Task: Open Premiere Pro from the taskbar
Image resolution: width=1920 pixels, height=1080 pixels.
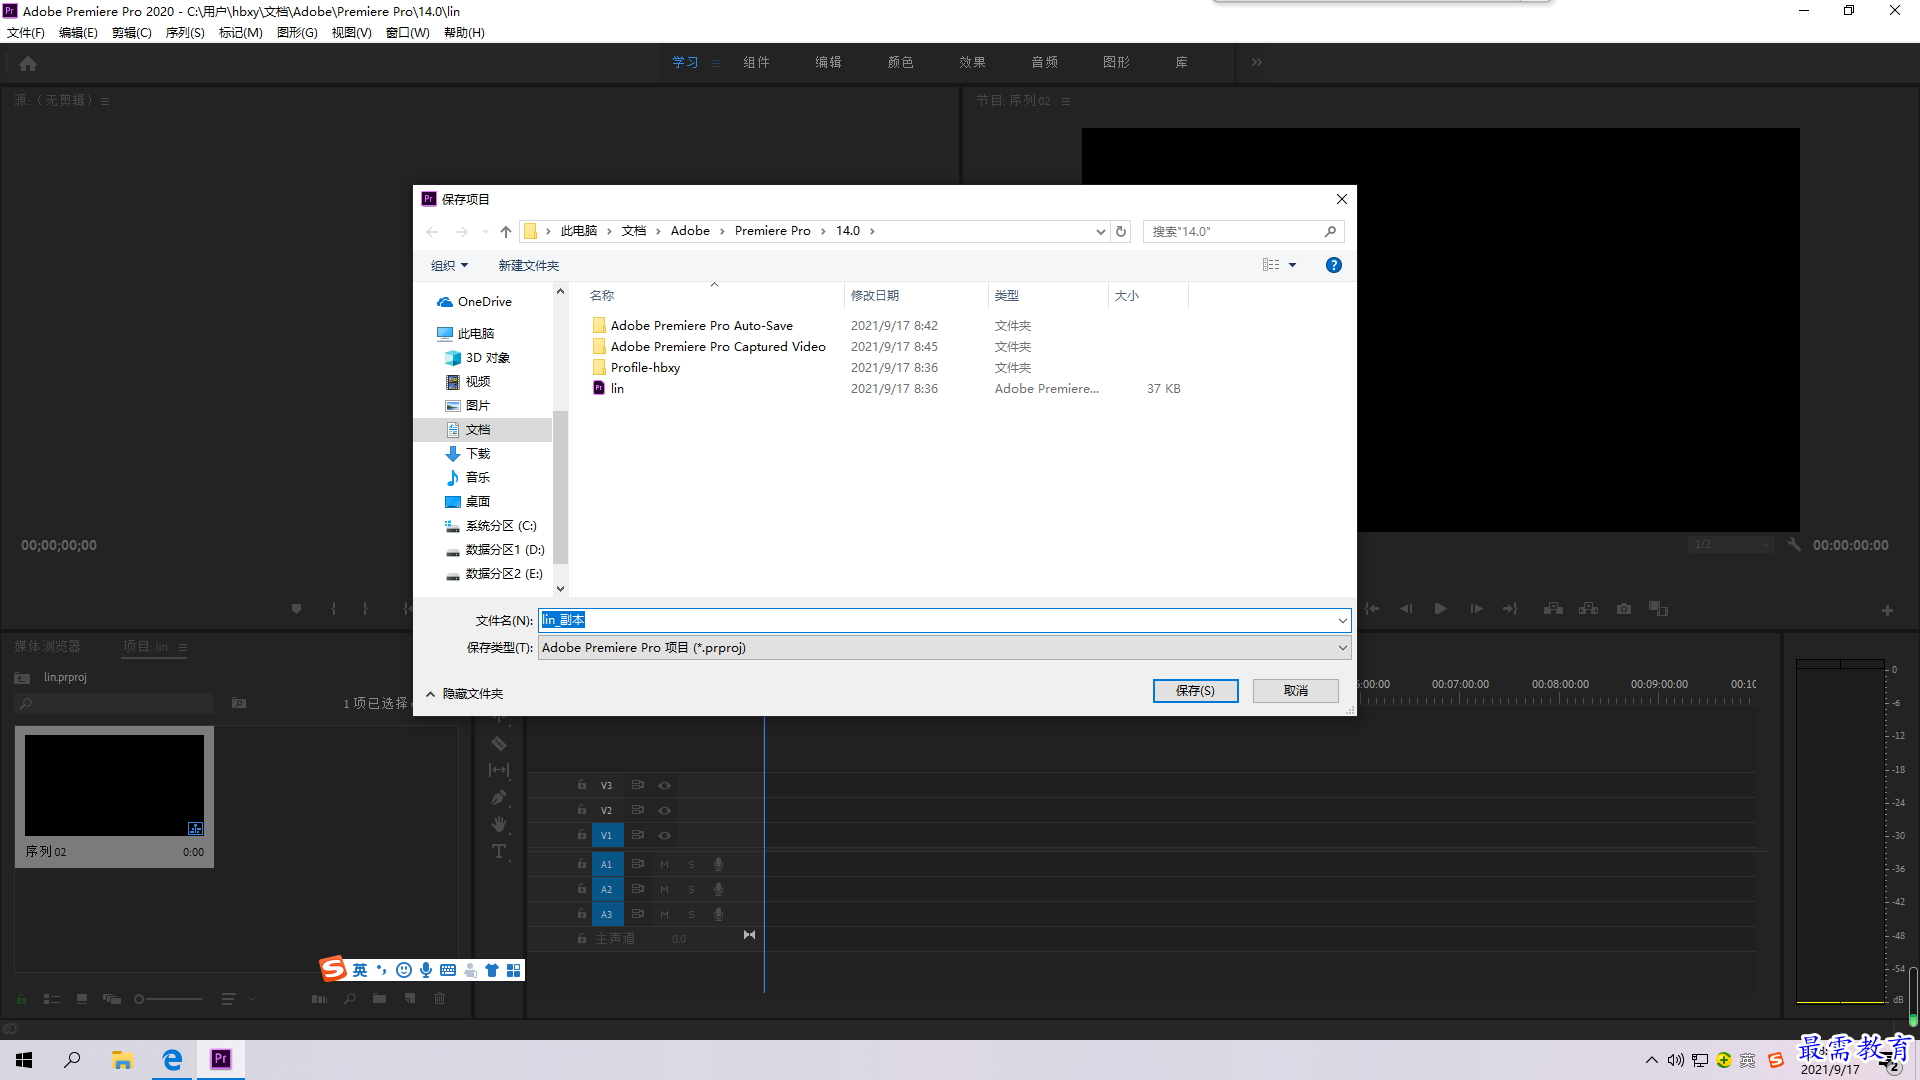Action: tap(221, 1059)
